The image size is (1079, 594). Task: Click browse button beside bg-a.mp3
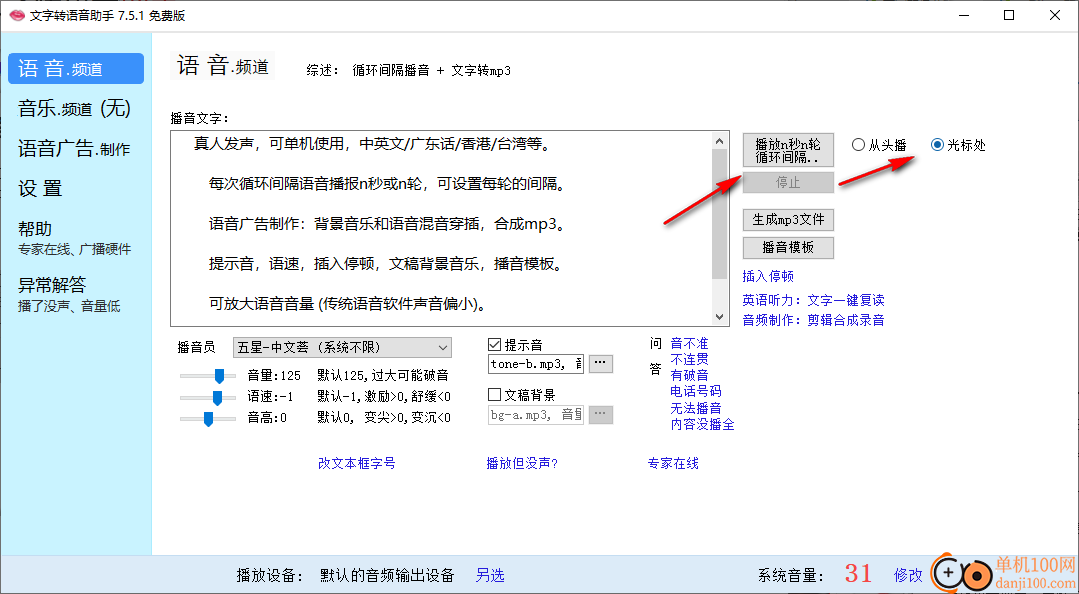(601, 414)
